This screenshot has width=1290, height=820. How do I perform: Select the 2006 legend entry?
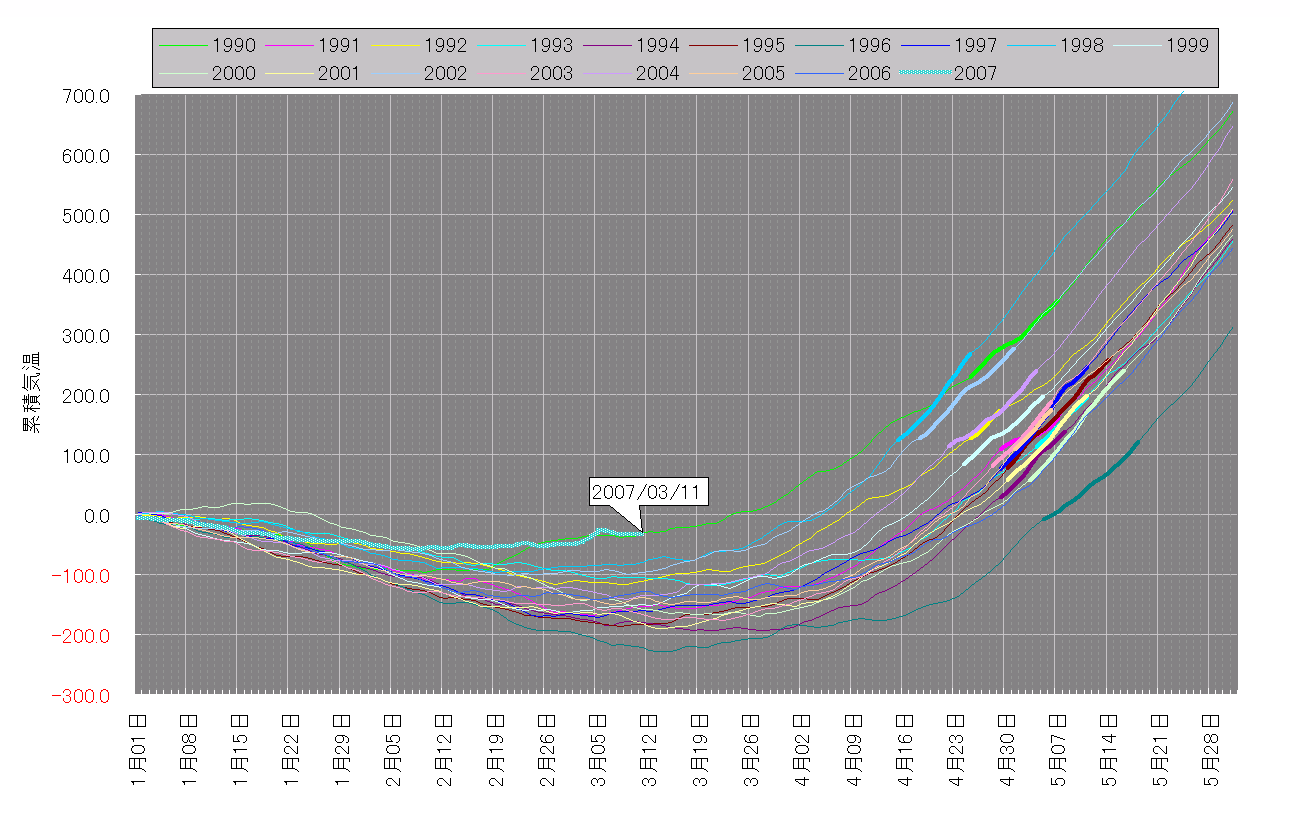click(x=869, y=73)
